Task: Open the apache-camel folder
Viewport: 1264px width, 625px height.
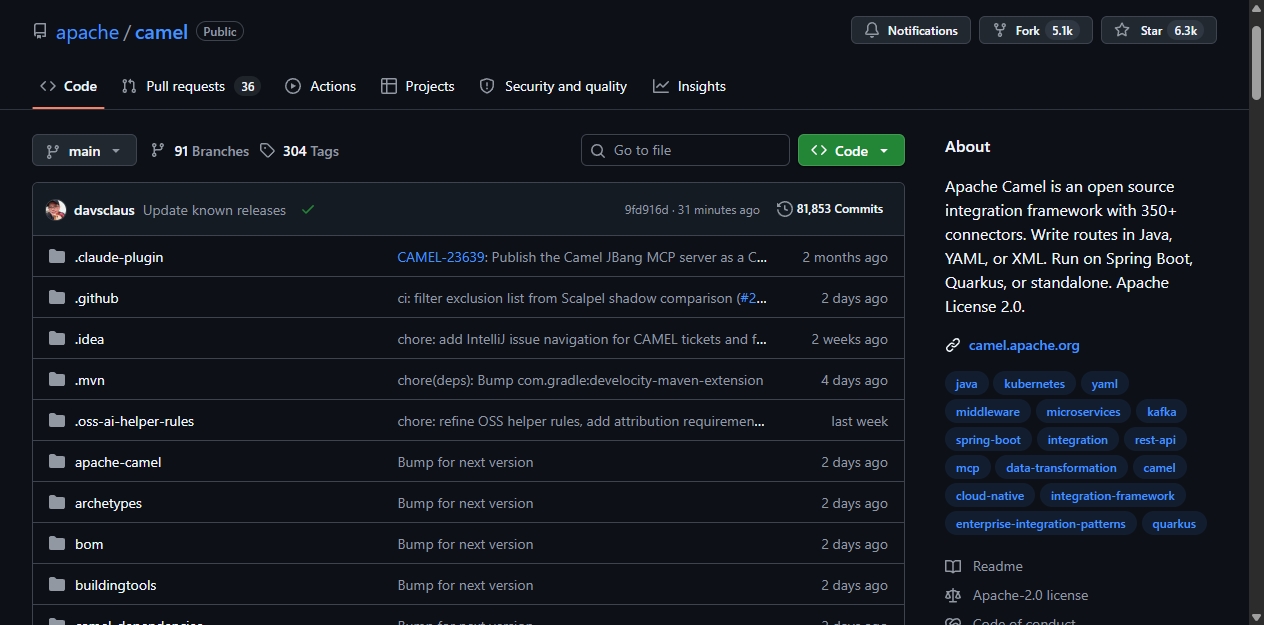Action: 118,462
